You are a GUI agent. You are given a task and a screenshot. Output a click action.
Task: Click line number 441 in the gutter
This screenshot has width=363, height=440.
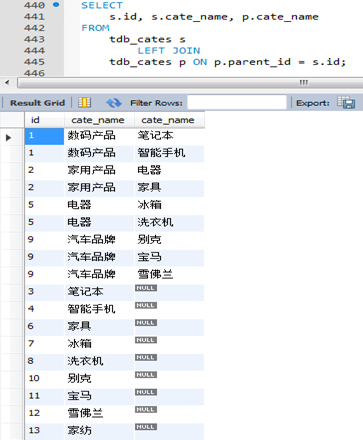[34, 17]
